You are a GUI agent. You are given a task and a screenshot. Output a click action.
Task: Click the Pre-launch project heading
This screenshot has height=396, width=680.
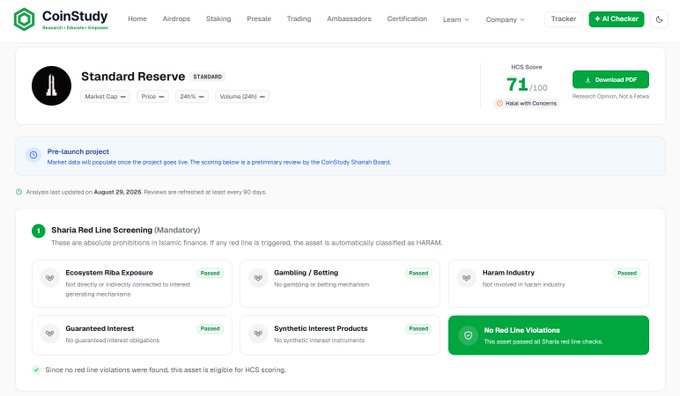coord(78,151)
